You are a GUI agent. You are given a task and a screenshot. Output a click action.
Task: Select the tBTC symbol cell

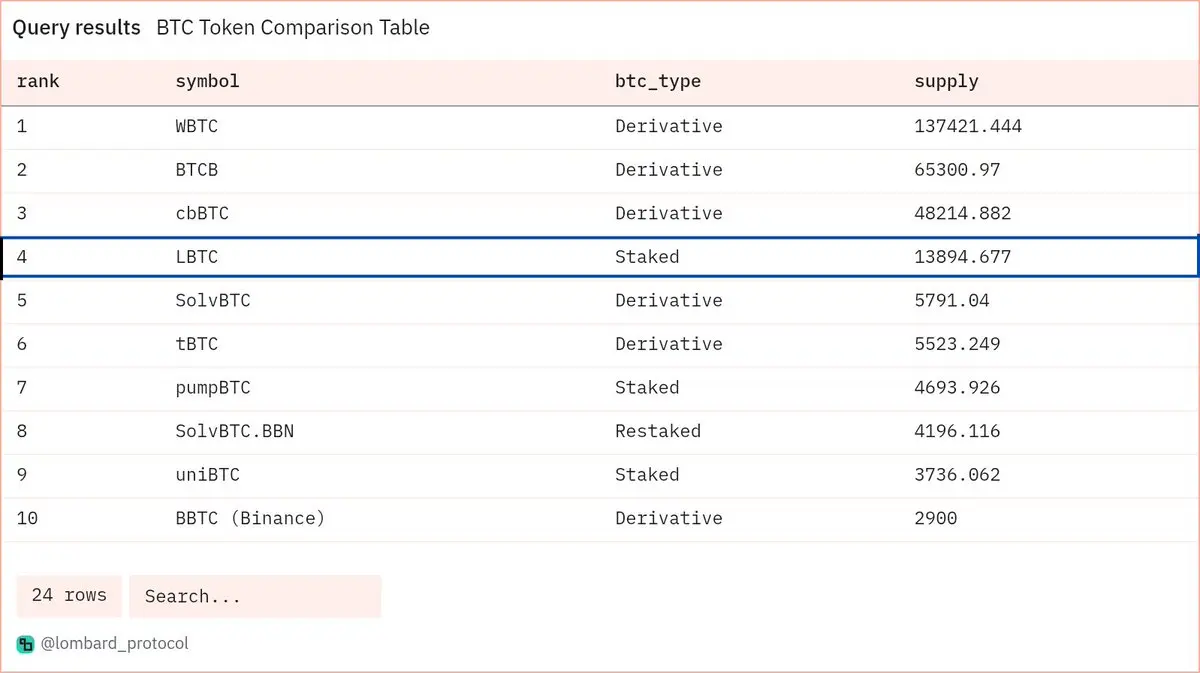pos(196,344)
